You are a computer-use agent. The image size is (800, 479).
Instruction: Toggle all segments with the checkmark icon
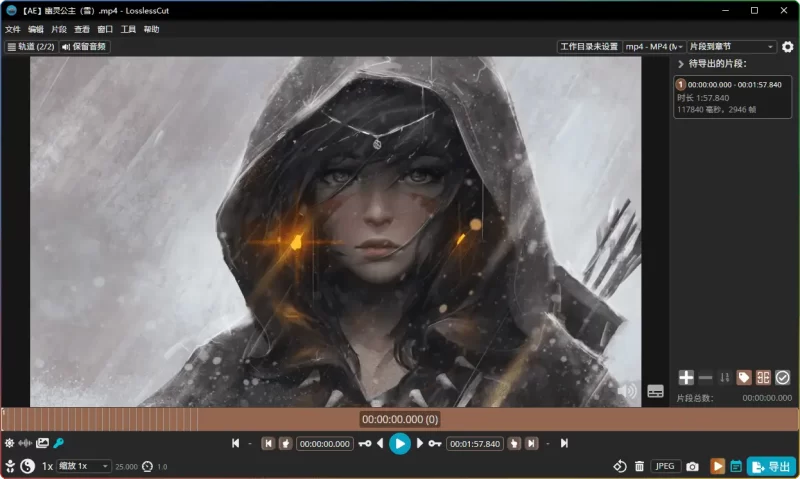(783, 377)
